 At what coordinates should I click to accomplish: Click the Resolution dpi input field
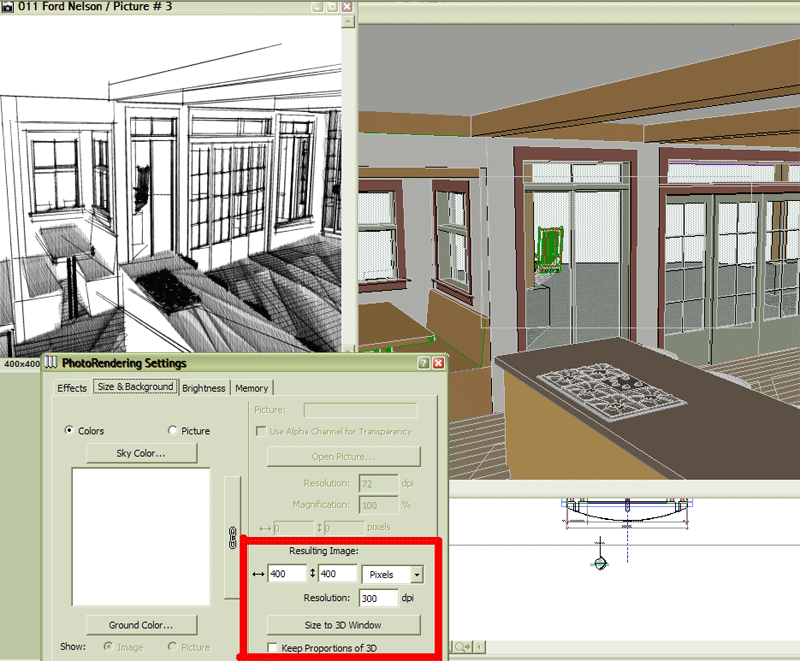(x=380, y=598)
